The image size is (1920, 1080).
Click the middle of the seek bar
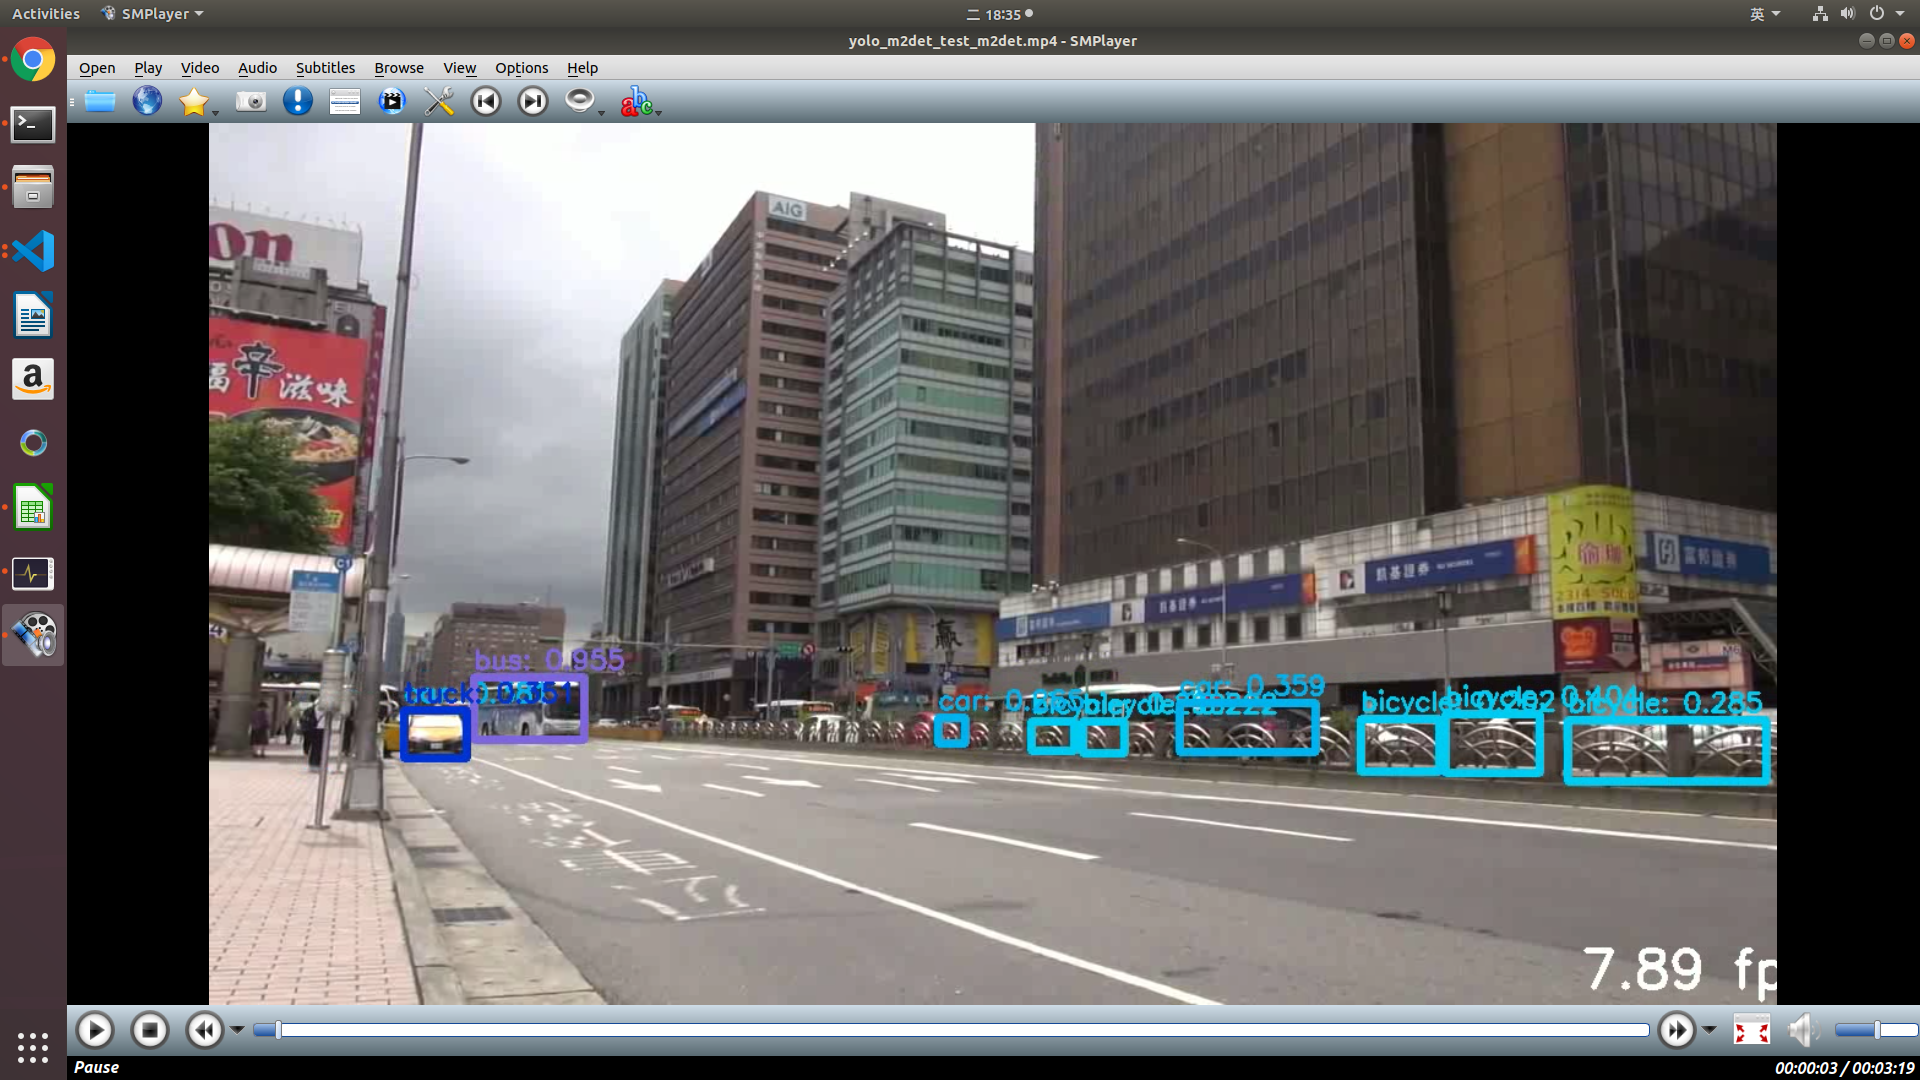[x=951, y=1030]
